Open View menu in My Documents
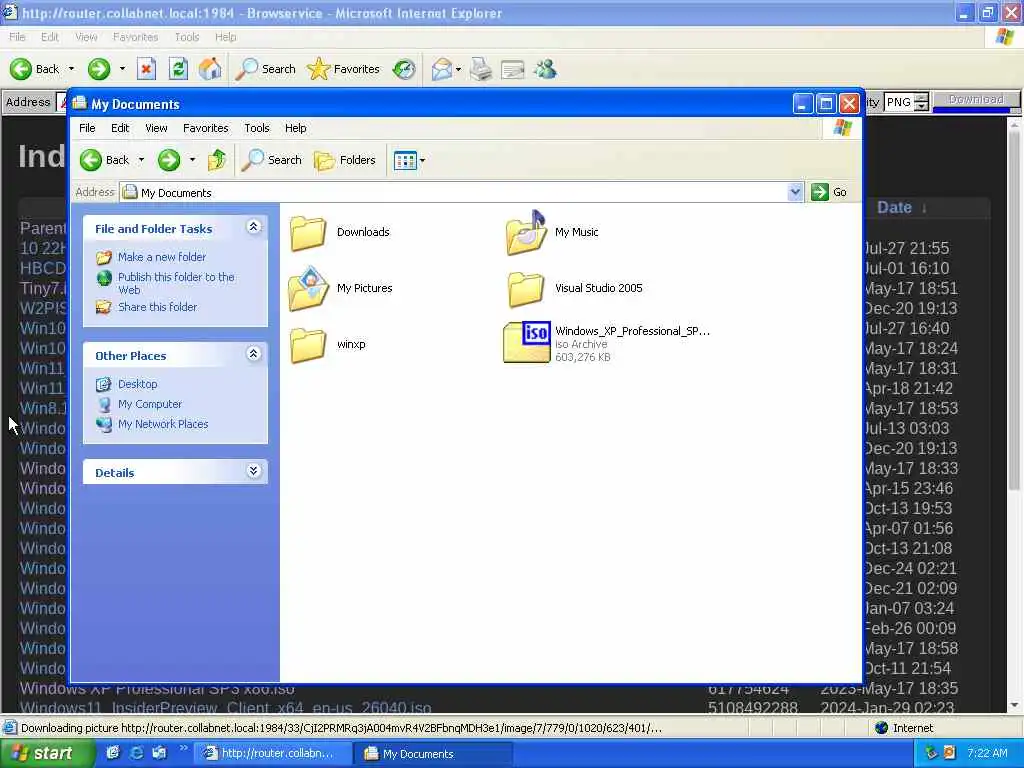Image resolution: width=1024 pixels, height=768 pixels. point(156,128)
